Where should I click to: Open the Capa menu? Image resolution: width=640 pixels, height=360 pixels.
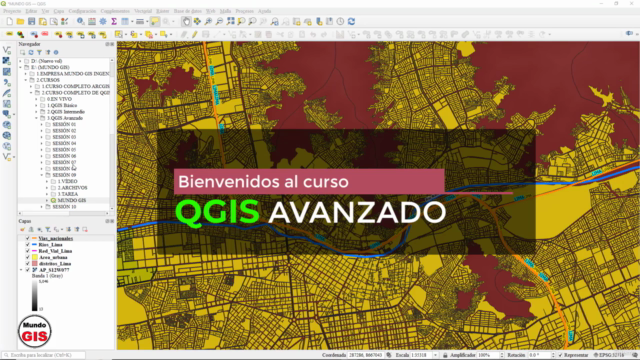pyautogui.click(x=59, y=11)
